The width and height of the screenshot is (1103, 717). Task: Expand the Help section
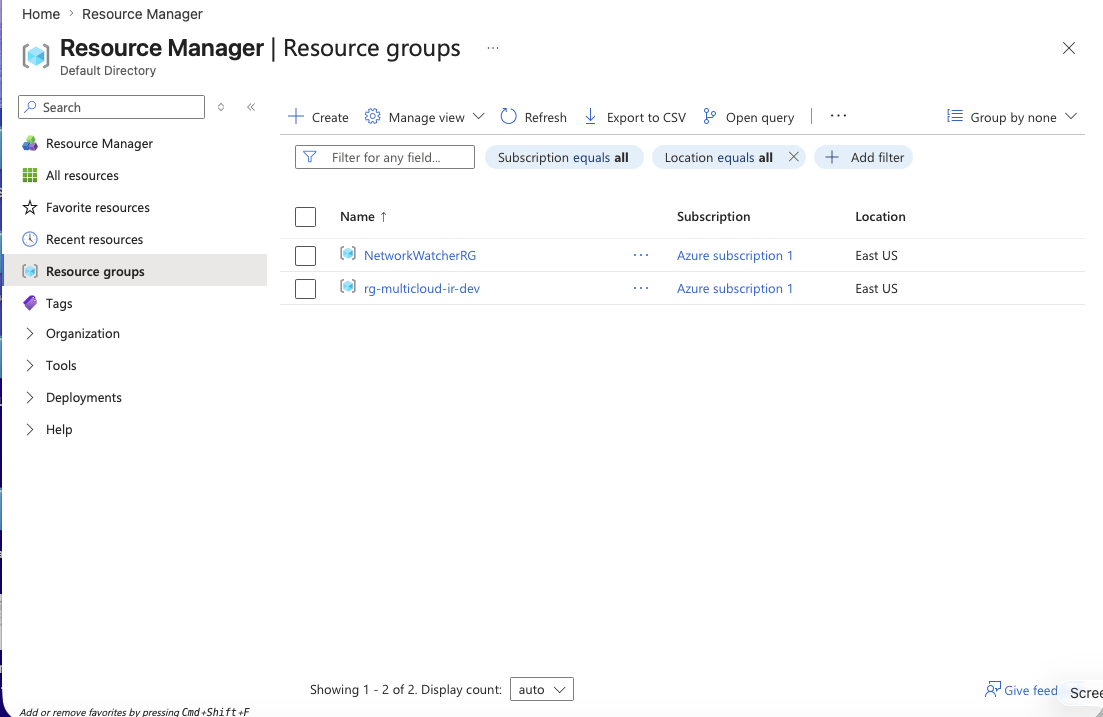[30, 429]
